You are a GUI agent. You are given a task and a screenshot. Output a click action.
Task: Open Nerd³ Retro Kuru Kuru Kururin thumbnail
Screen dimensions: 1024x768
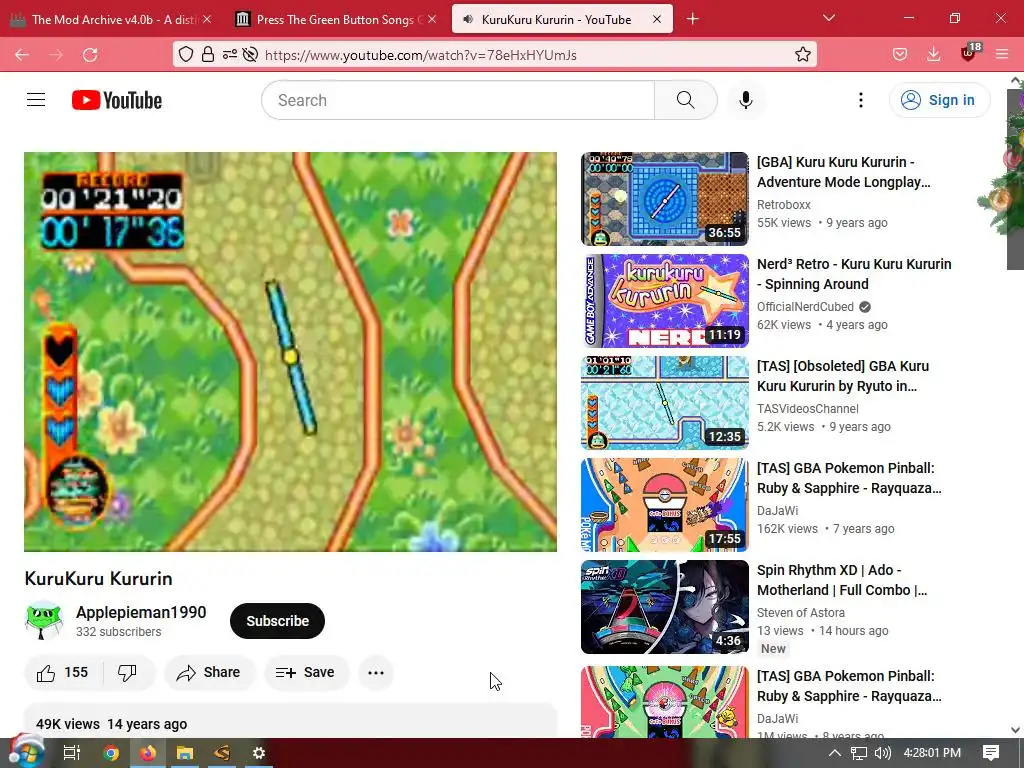(665, 300)
